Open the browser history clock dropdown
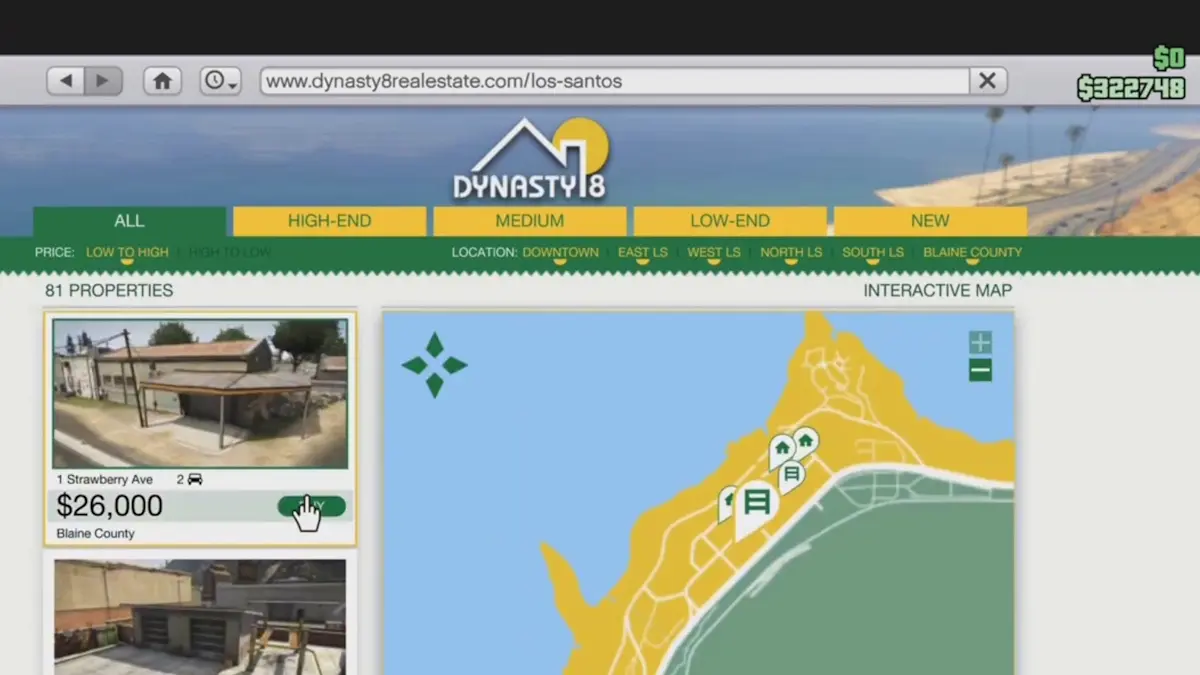This screenshot has width=1200, height=675. click(x=220, y=81)
